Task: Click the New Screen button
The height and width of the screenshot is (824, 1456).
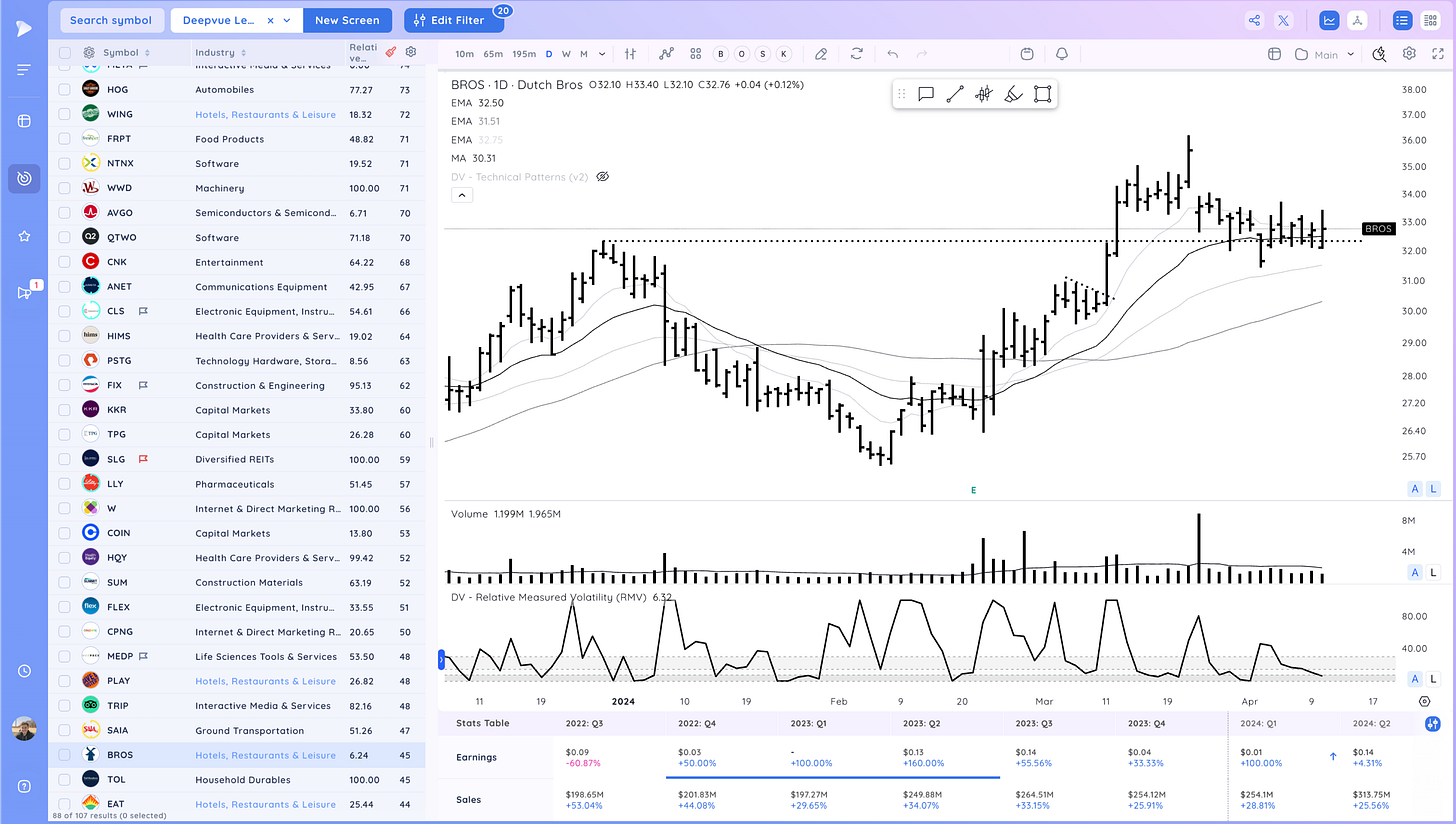Action: tap(347, 20)
